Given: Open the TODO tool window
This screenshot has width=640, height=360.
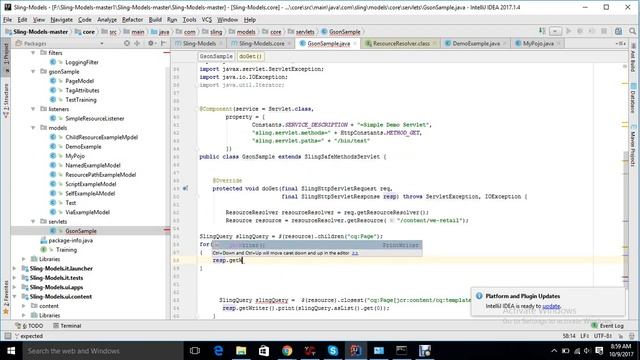Looking at the screenshot, I should coord(29,325).
